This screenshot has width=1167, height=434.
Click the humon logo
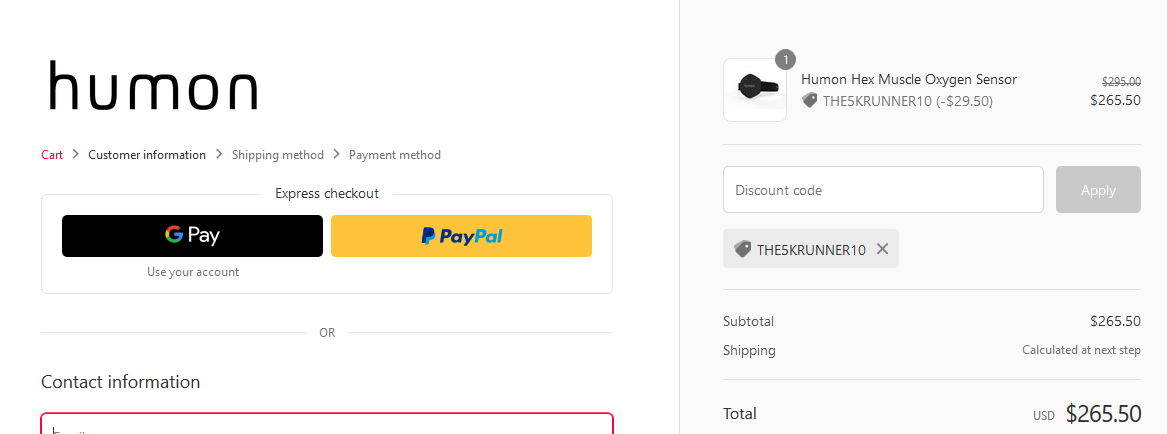click(x=153, y=86)
